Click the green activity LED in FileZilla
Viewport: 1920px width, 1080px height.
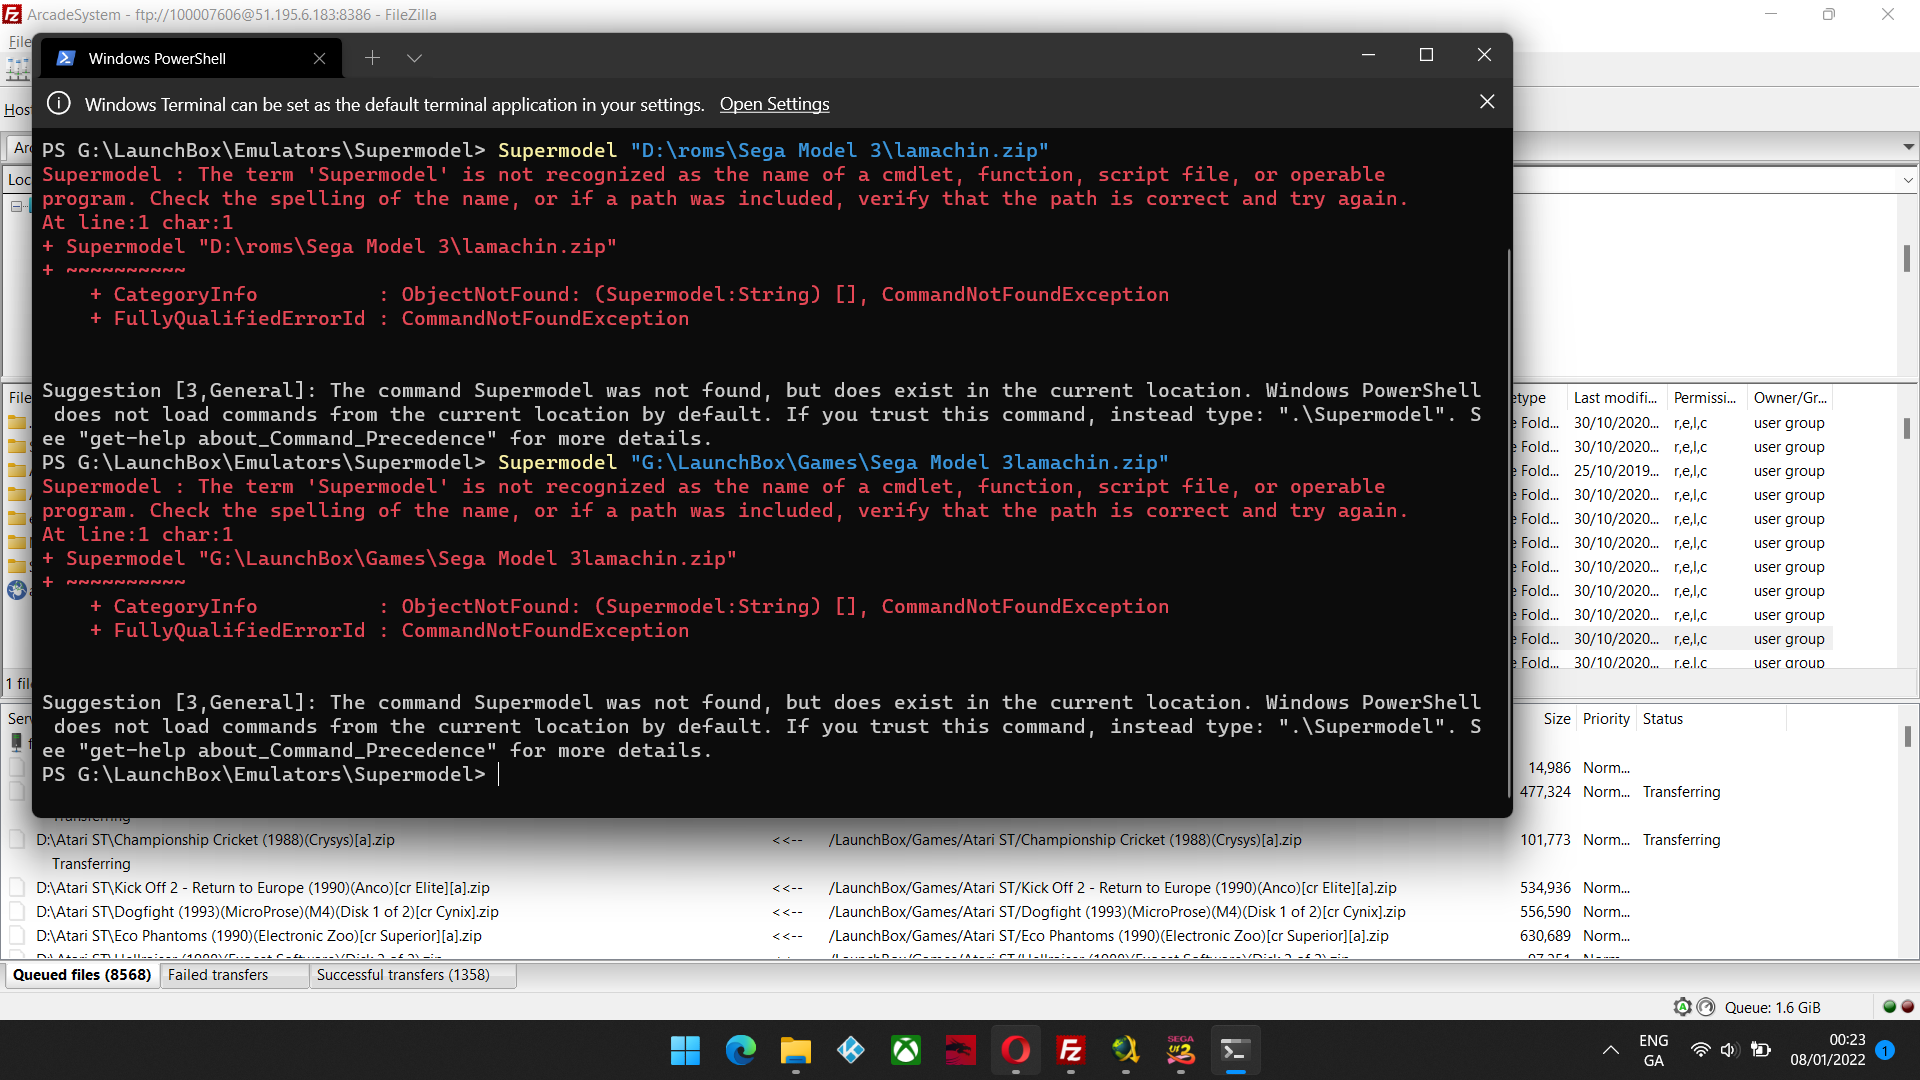click(x=1889, y=1007)
